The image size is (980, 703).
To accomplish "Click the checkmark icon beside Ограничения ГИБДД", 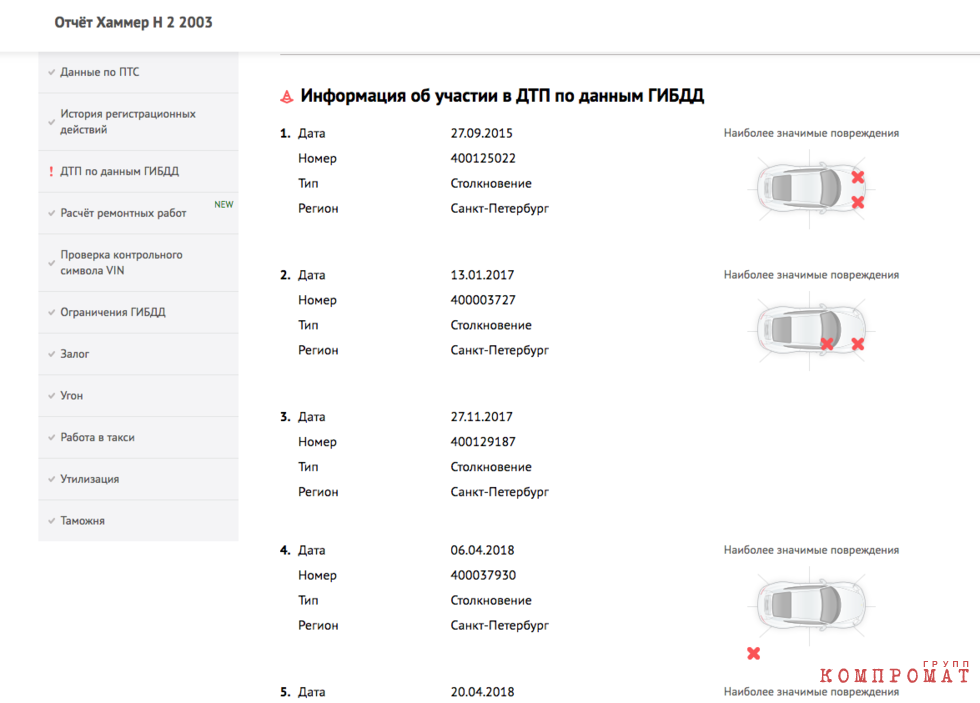I will click(51, 312).
